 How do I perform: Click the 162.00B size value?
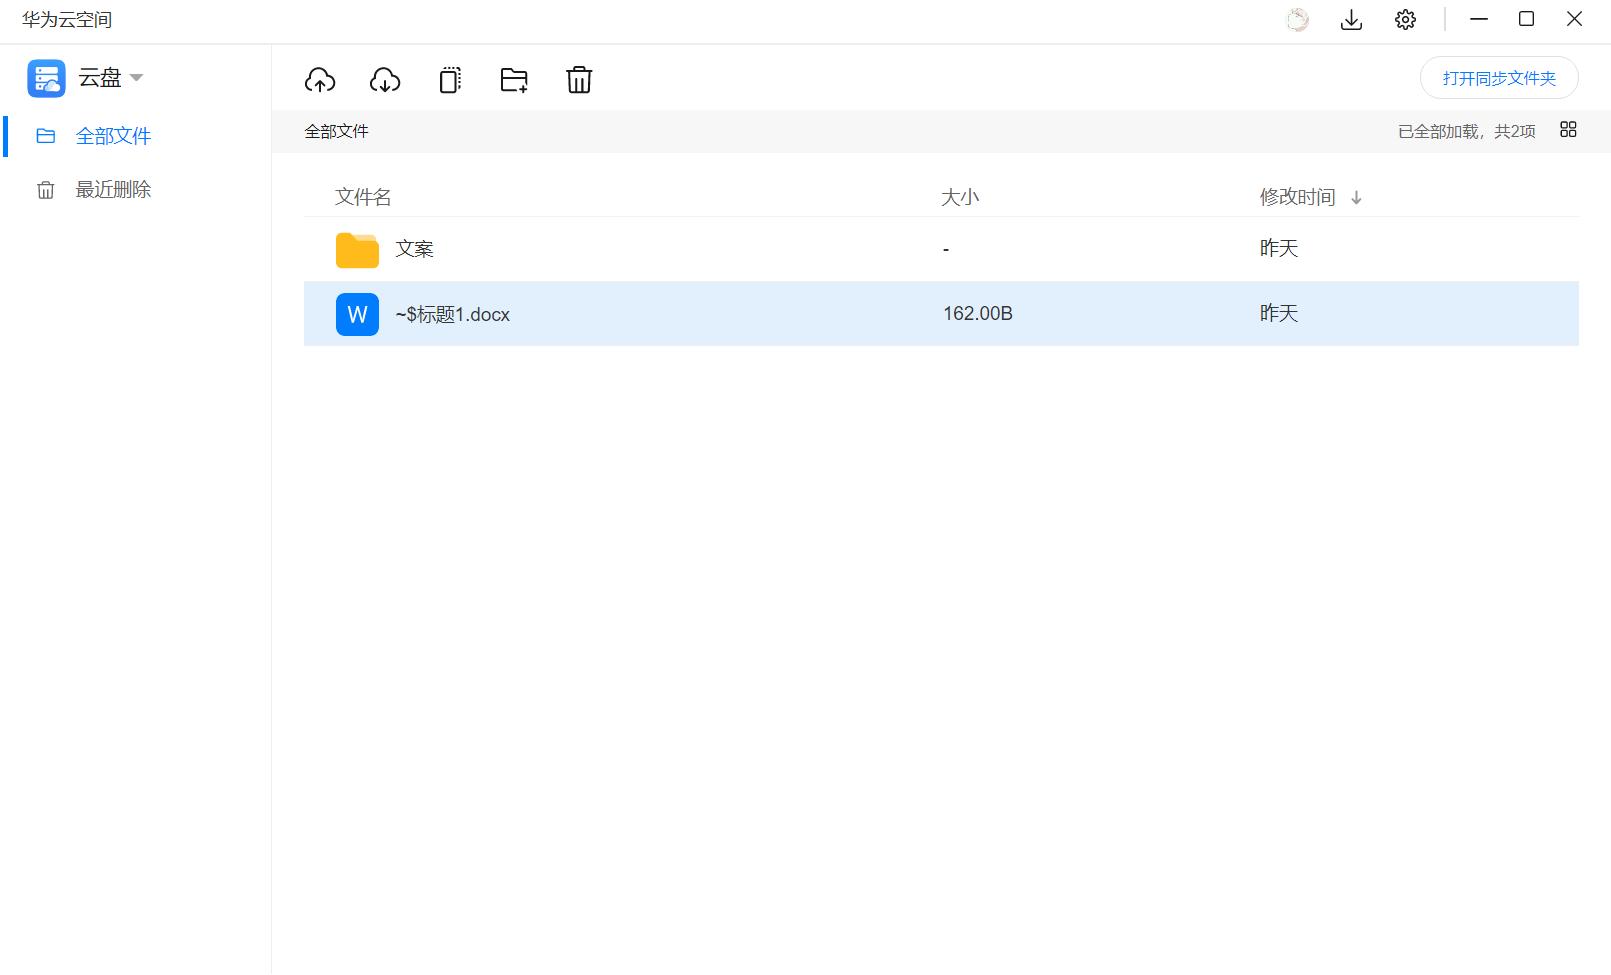tap(978, 314)
